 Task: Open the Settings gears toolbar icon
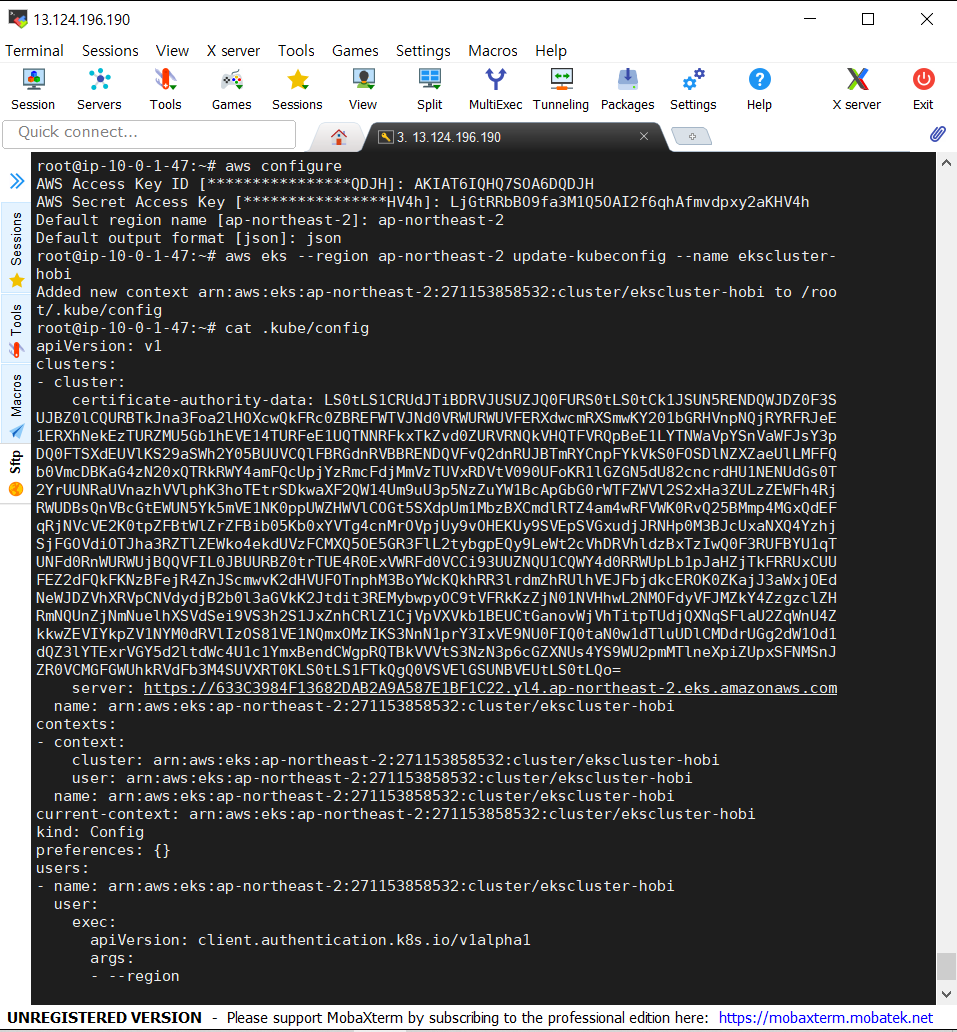pos(693,90)
